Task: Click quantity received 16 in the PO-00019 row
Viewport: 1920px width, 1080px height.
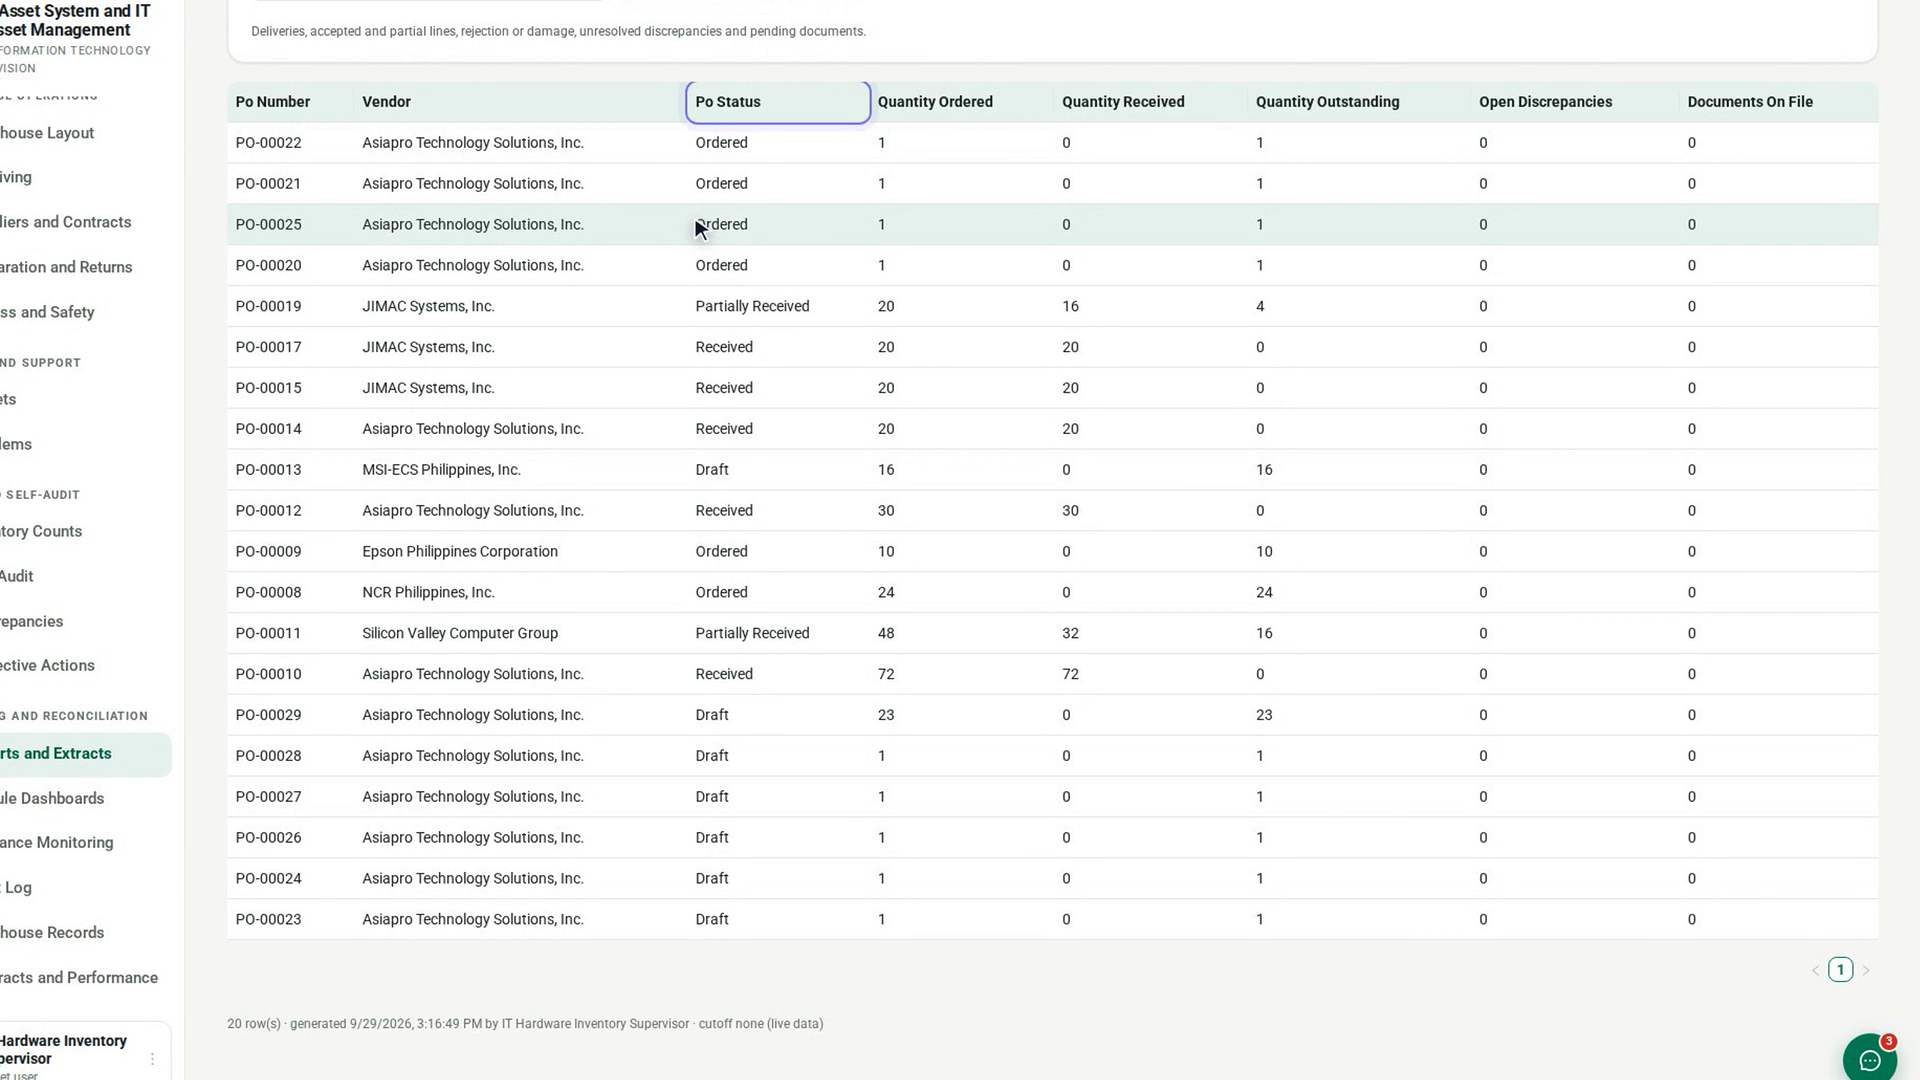Action: (1070, 307)
